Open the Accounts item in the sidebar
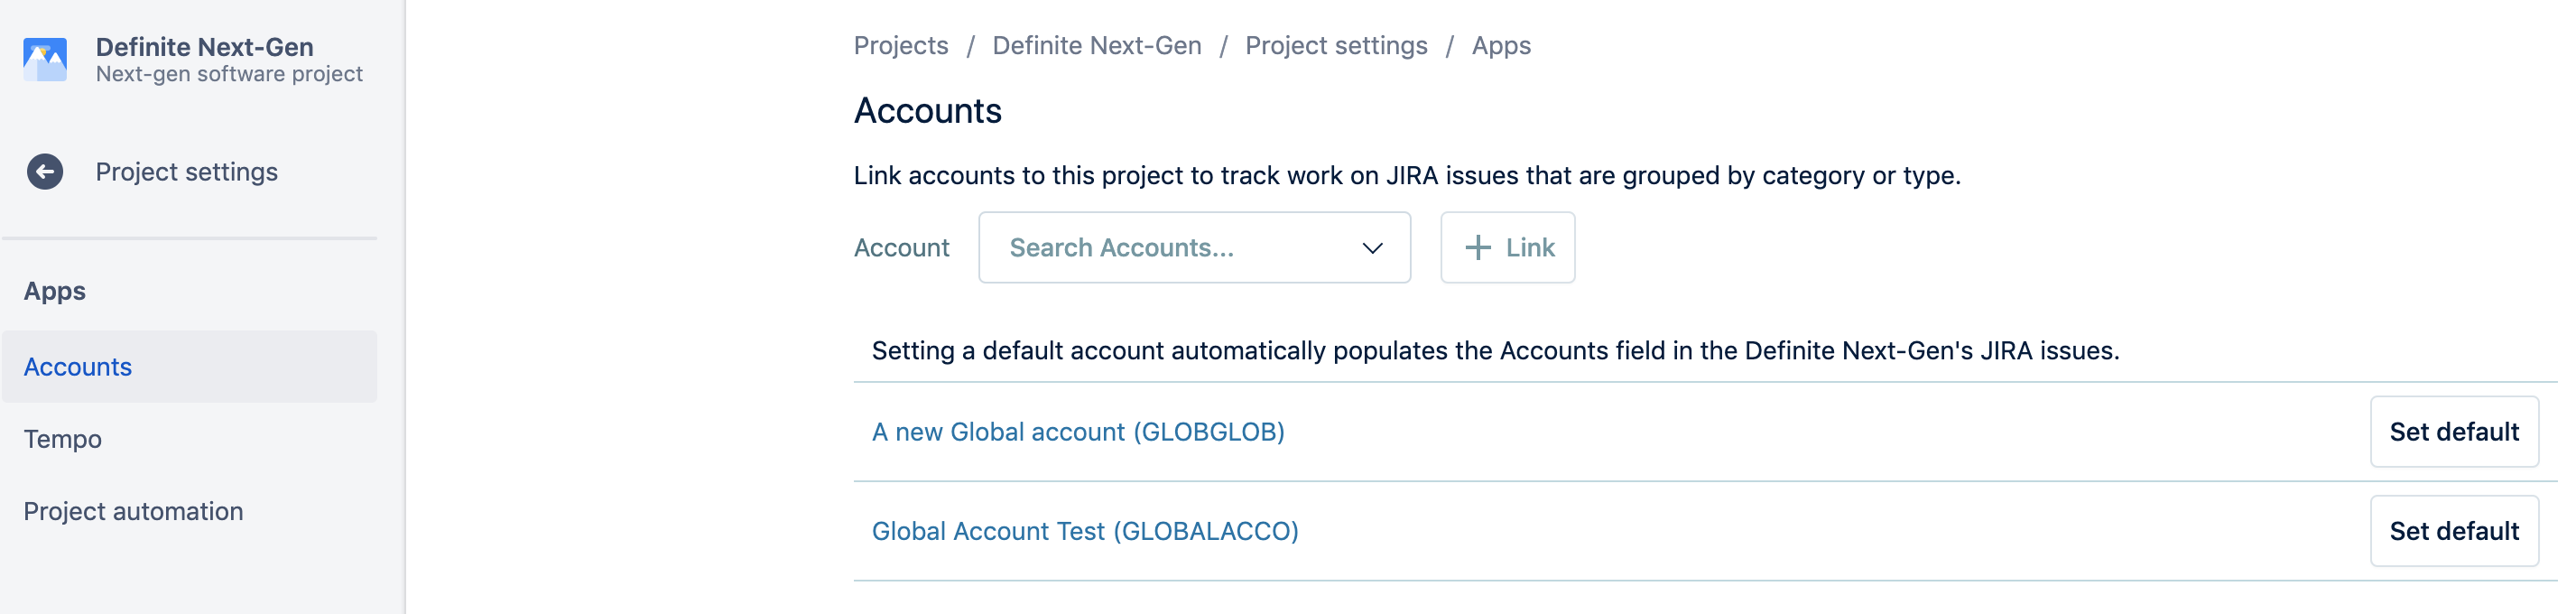The height and width of the screenshot is (614, 2576). [78, 367]
